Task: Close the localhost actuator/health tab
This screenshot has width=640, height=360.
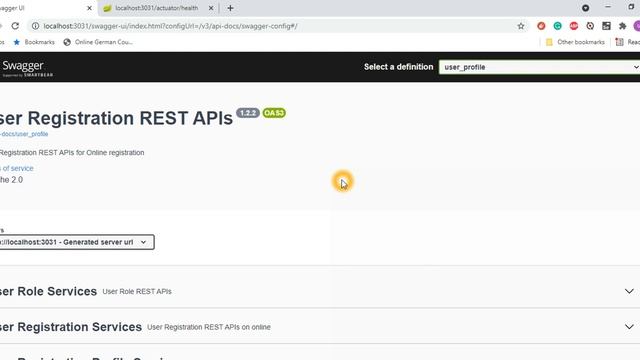Action: (211, 8)
